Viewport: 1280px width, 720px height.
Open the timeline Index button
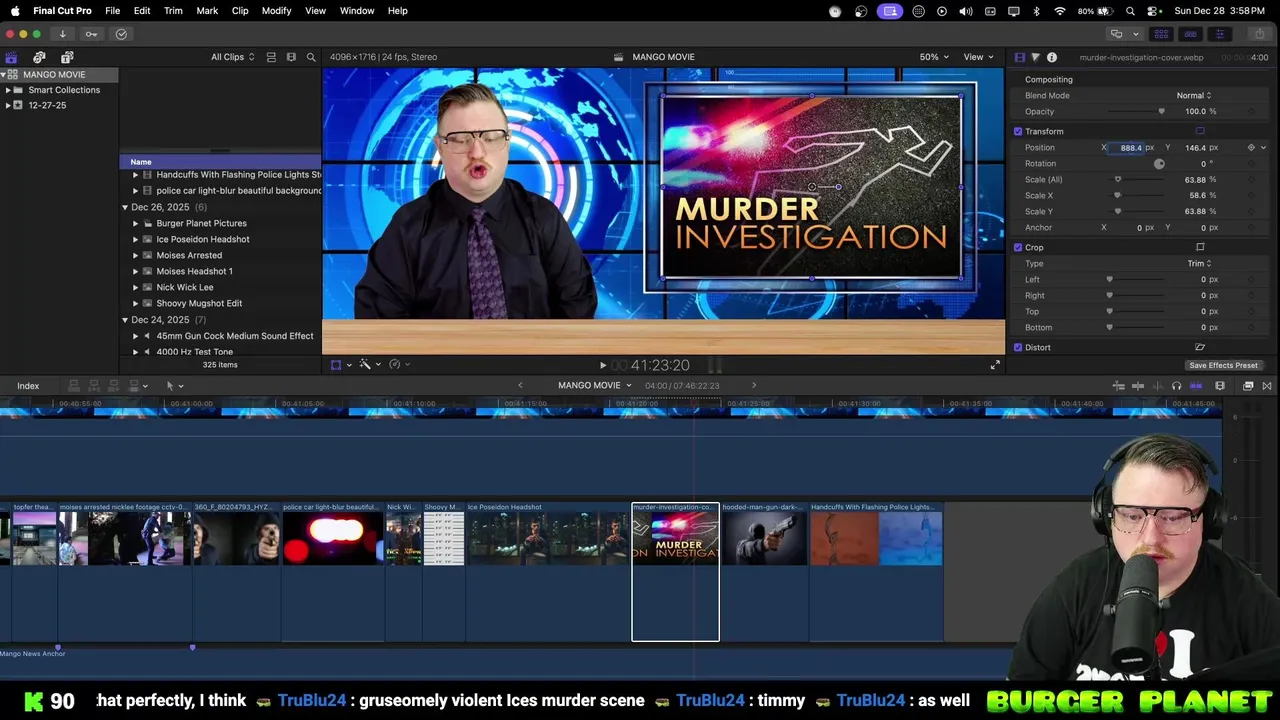click(x=28, y=386)
